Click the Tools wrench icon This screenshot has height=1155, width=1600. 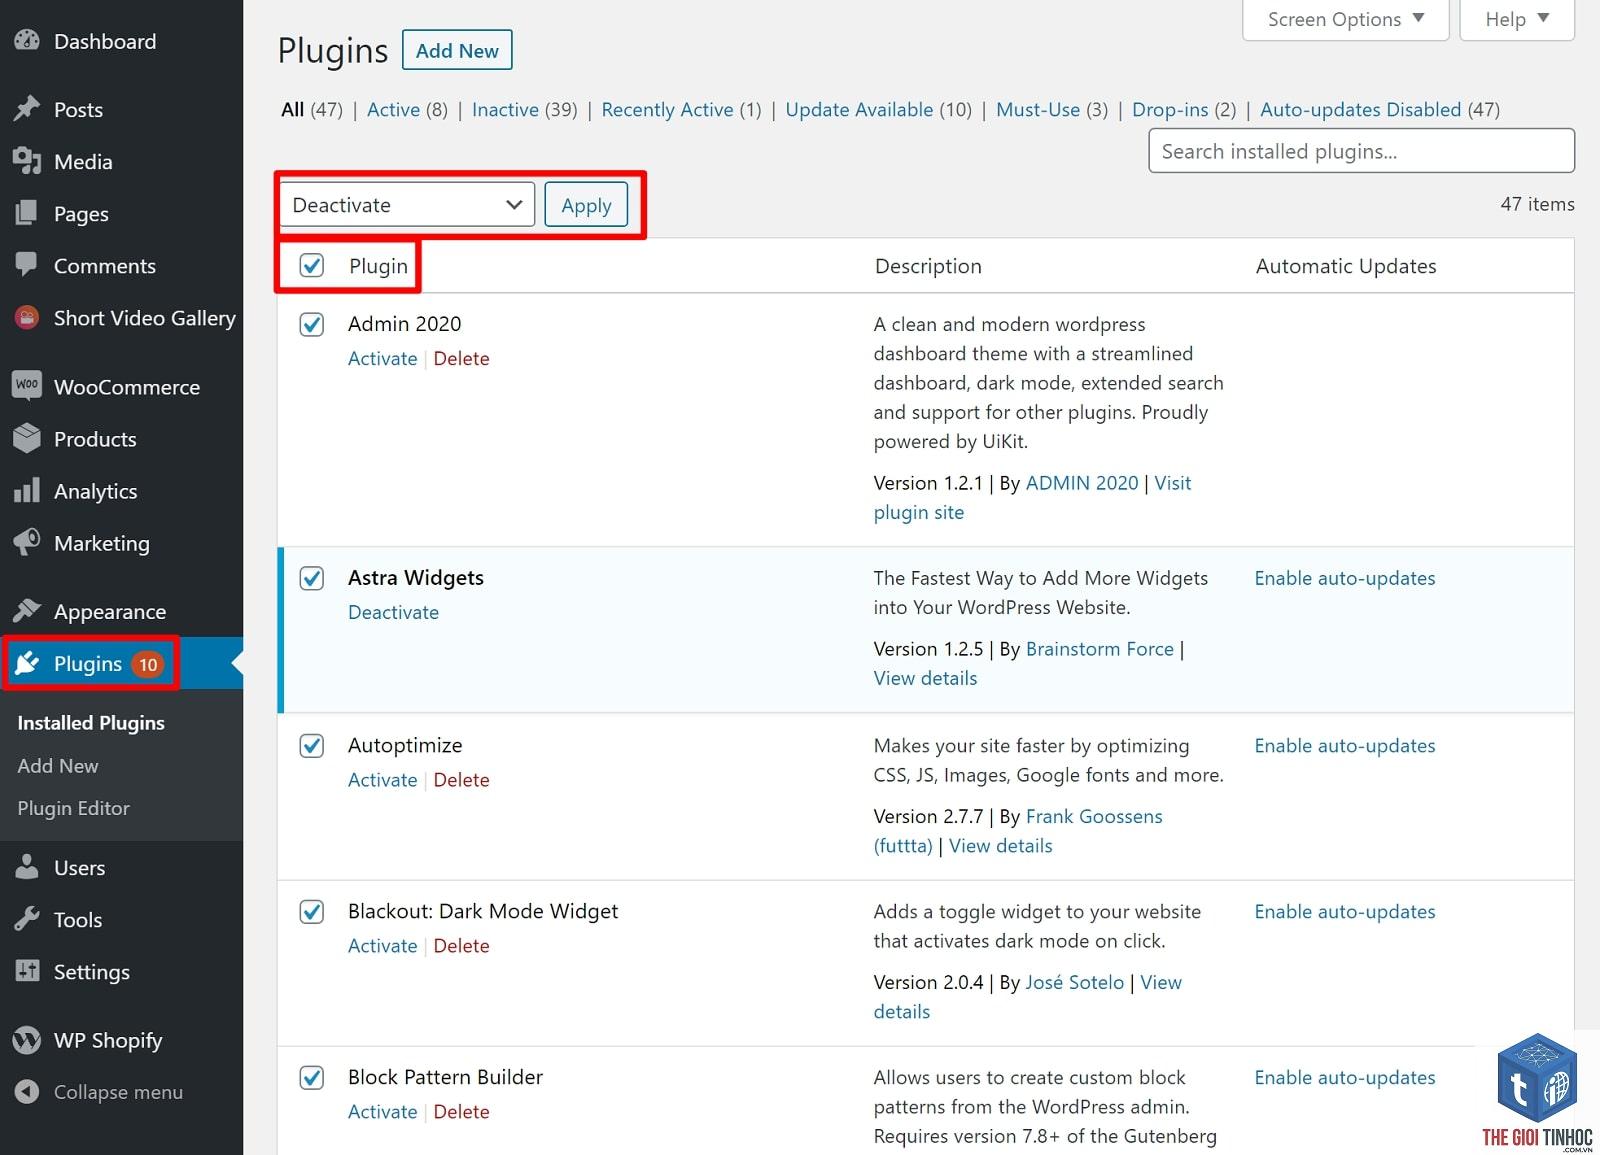(27, 919)
